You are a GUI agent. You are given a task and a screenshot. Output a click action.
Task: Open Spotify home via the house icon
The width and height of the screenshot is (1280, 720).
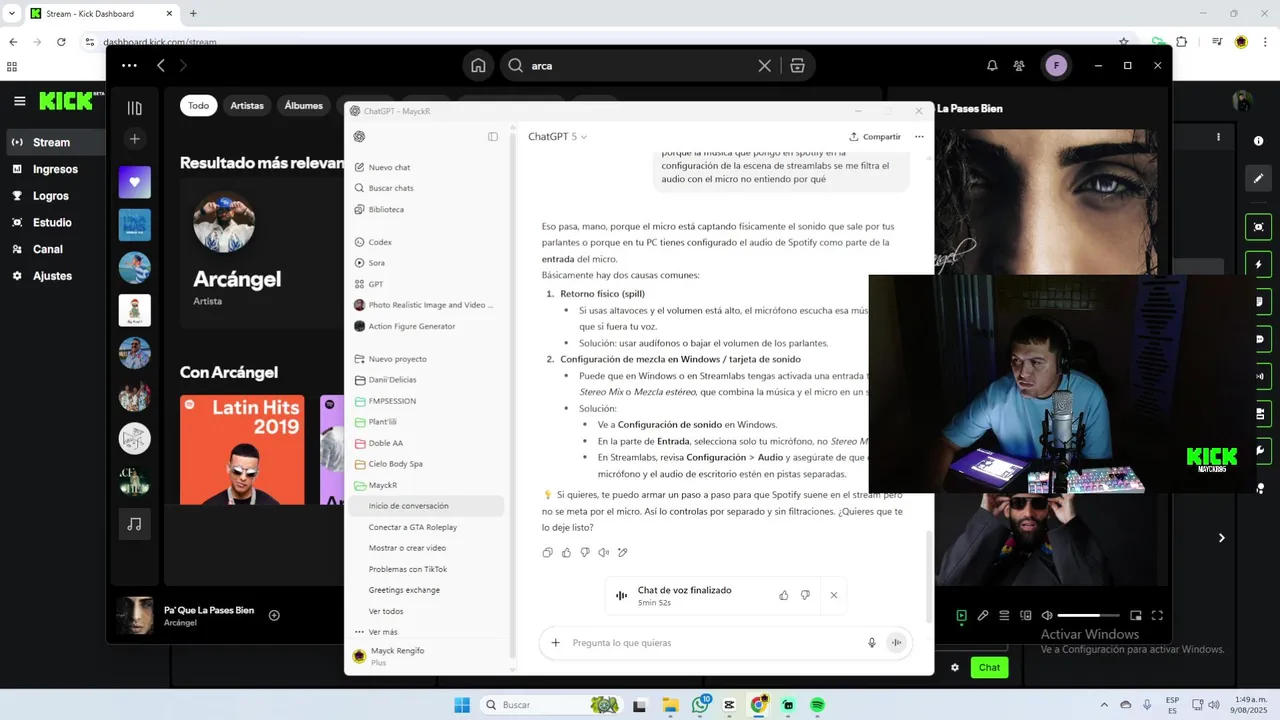tap(478, 65)
